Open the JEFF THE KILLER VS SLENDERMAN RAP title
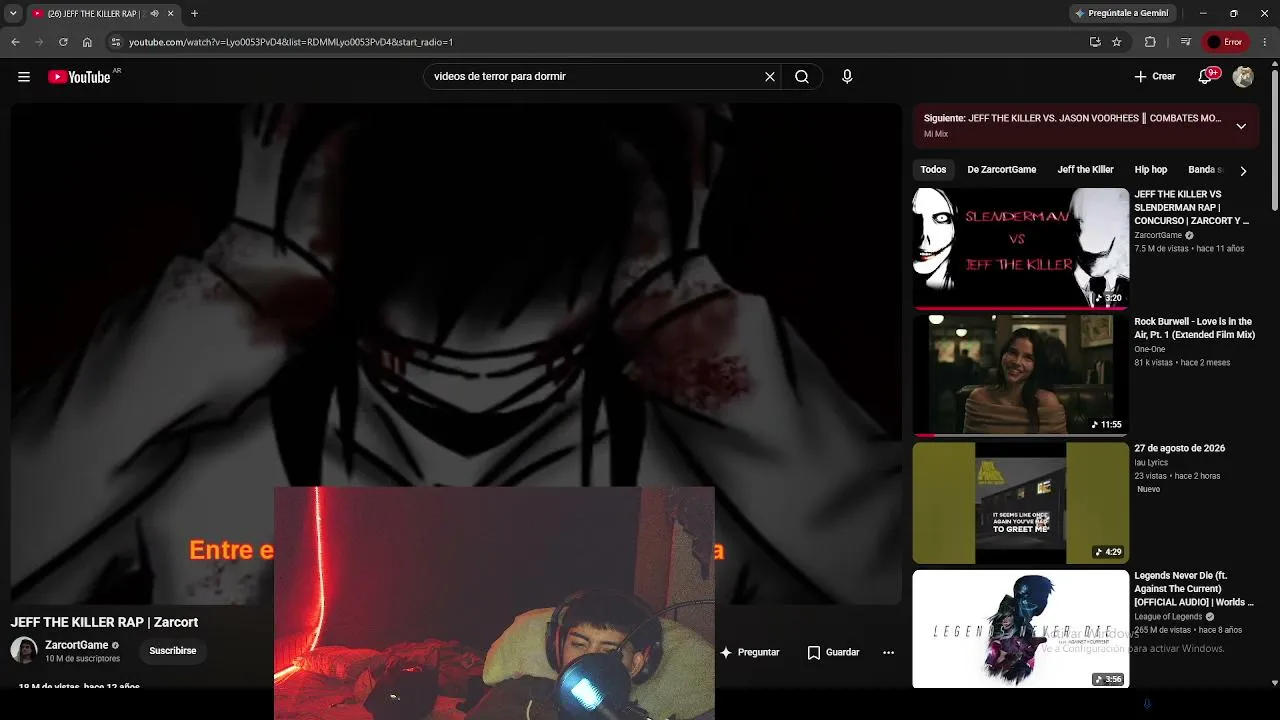The image size is (1280, 720). tap(1192, 208)
